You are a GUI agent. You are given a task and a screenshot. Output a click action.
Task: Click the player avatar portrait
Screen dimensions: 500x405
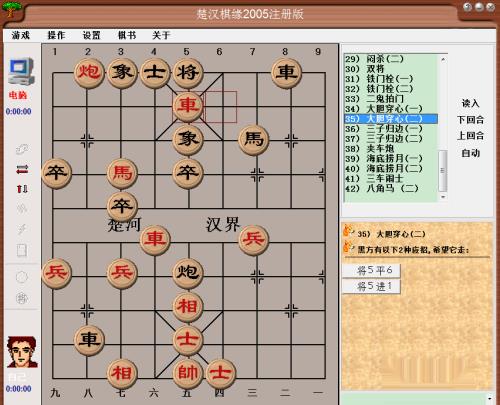click(x=22, y=352)
